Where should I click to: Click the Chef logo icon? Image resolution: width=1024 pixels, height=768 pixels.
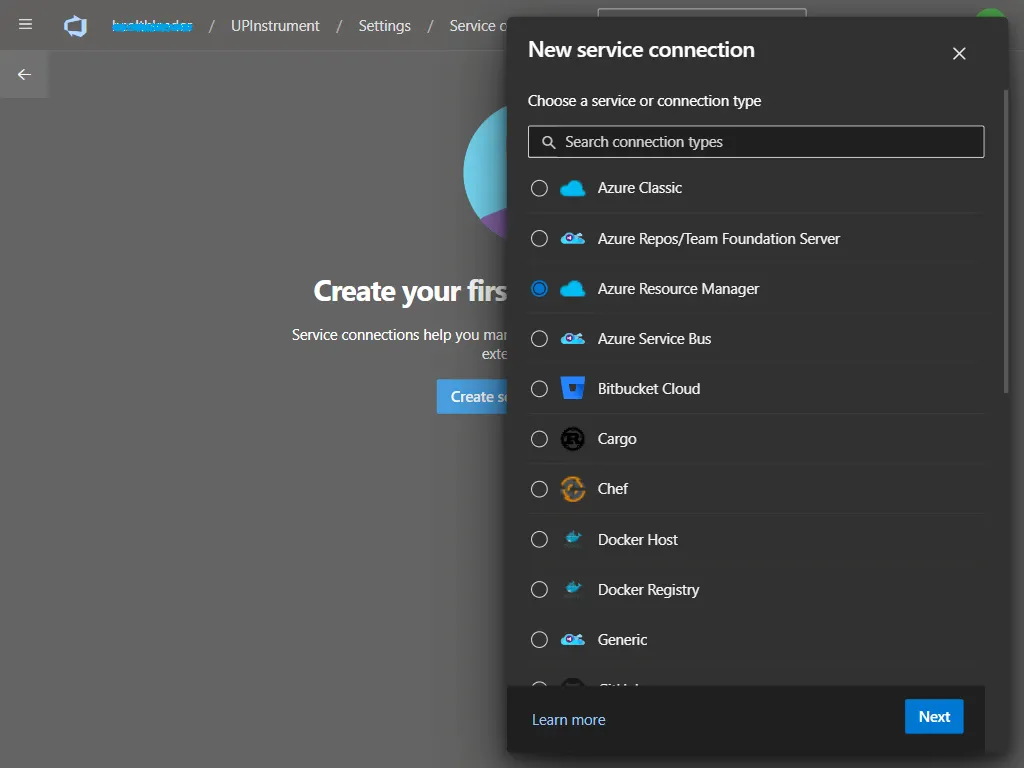tap(573, 489)
